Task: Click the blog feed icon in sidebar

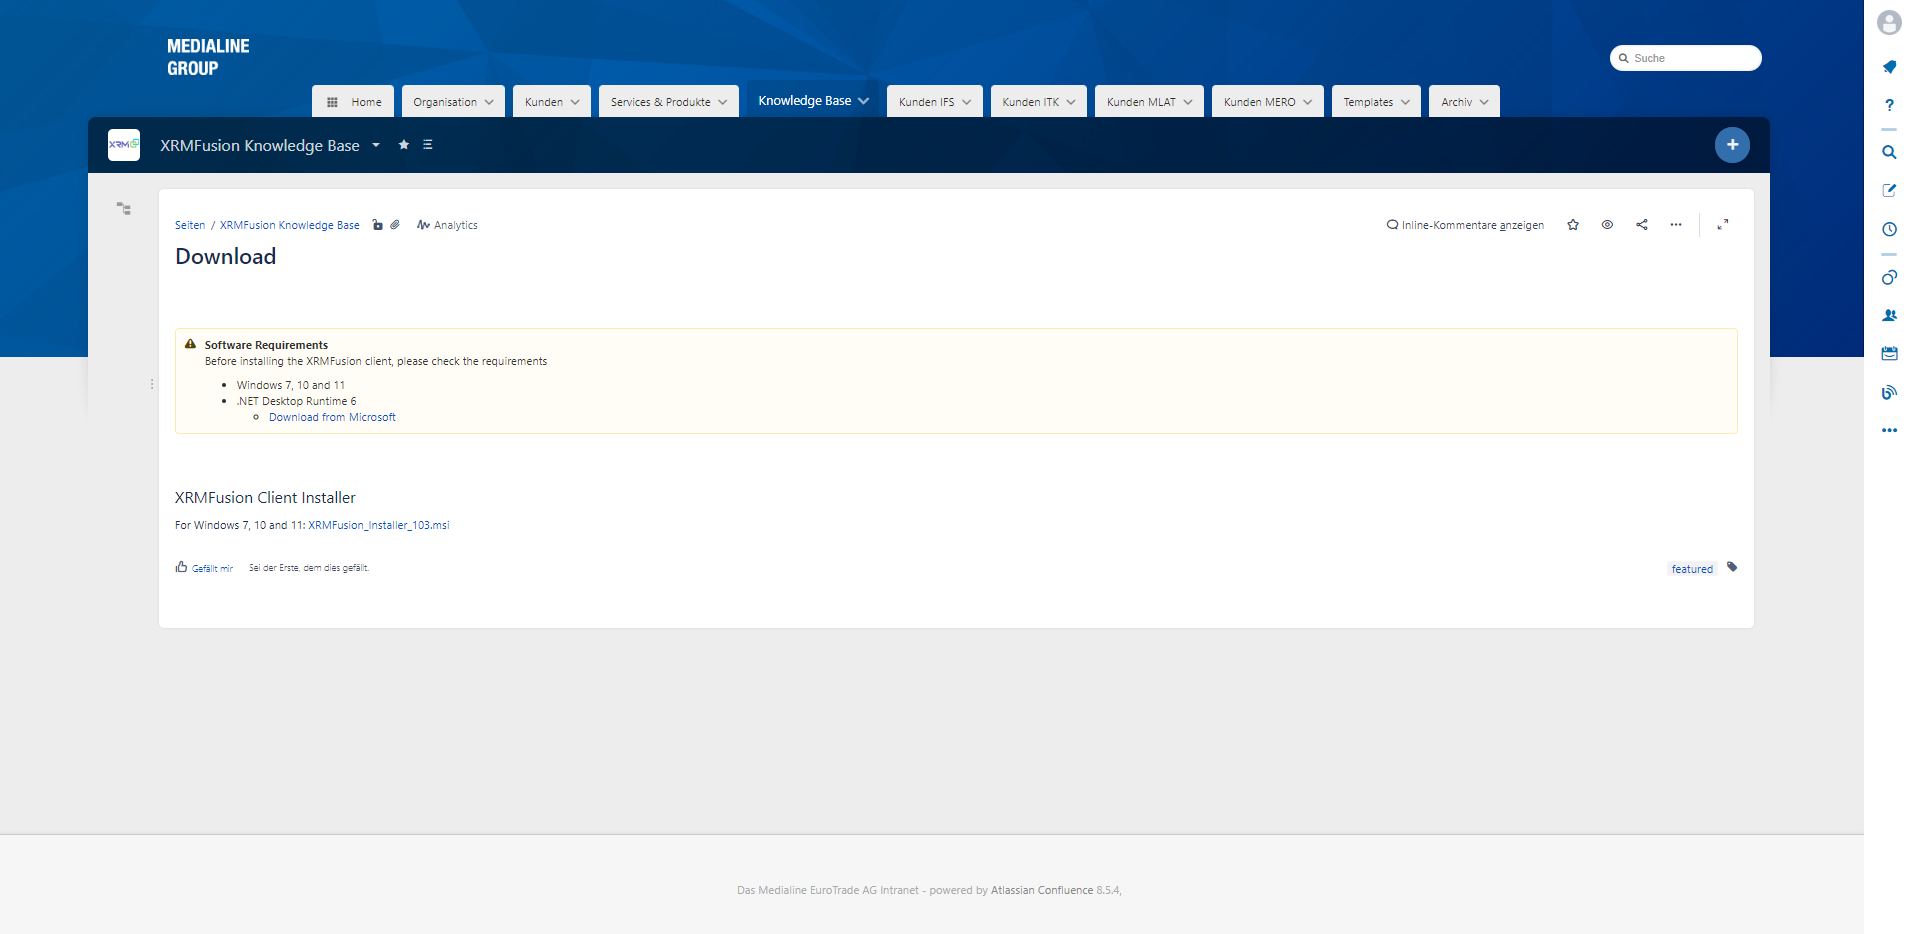Action: pyautogui.click(x=1889, y=392)
